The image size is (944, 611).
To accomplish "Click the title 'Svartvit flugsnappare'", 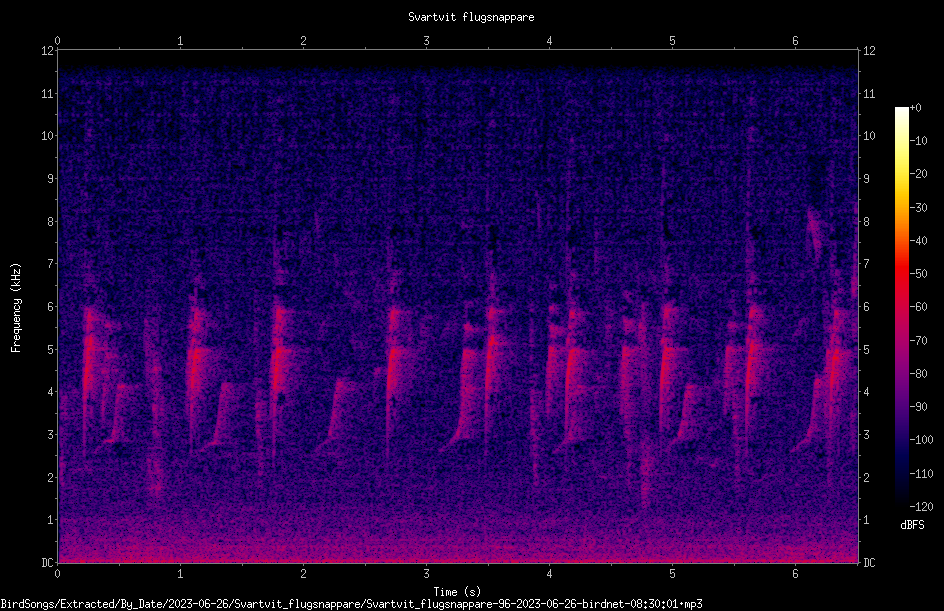I will pos(471,17).
